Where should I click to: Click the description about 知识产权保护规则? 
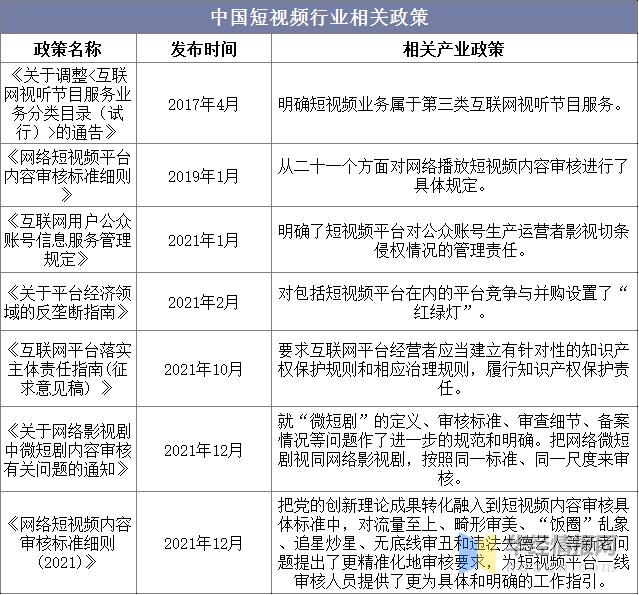coord(454,369)
